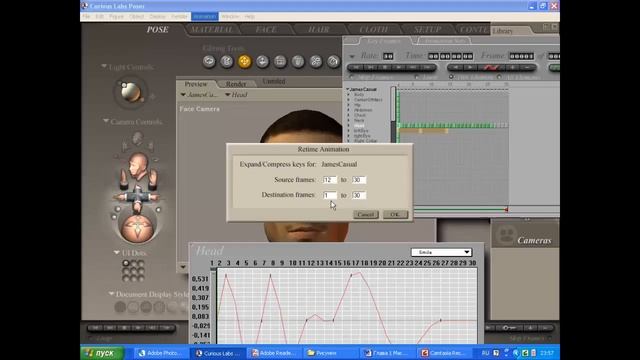Select the highlighted Translate/Pull tool
Viewport: 640px width, 360px height.
click(244, 61)
